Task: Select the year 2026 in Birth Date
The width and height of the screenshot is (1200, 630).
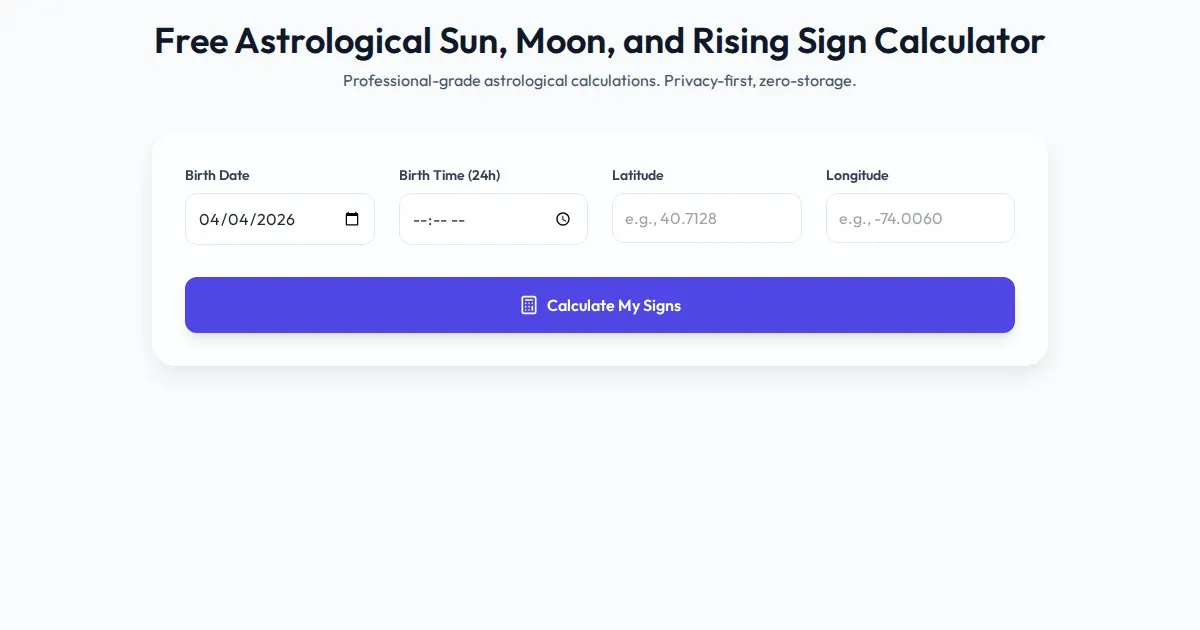Action: point(275,219)
